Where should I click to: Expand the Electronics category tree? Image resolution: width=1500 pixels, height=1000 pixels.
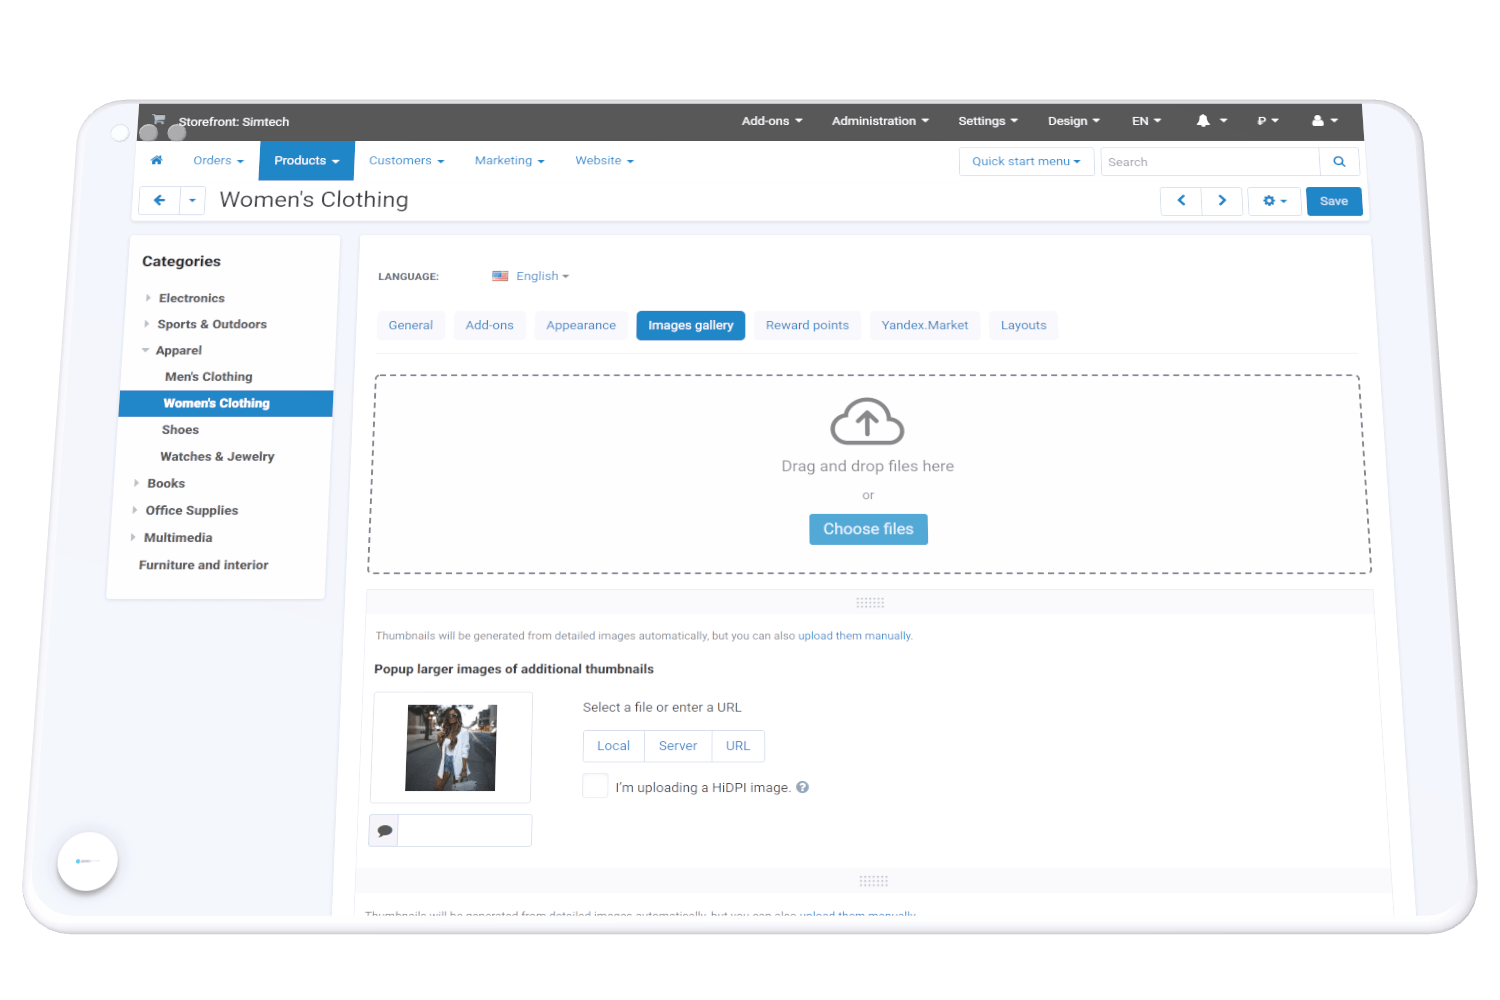pyautogui.click(x=148, y=298)
